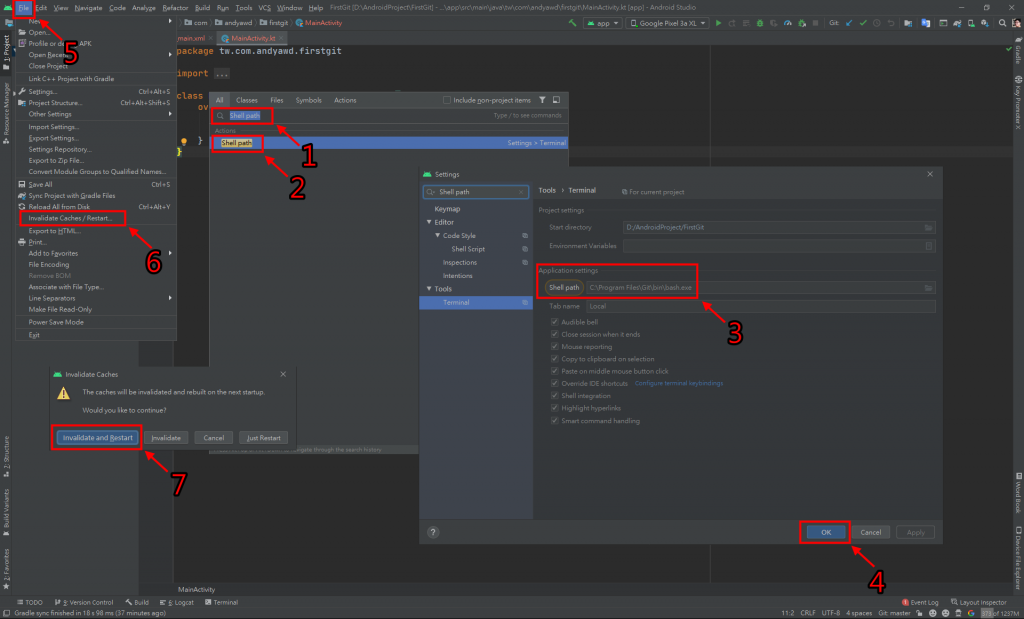The image size is (1024, 619).
Task: Click the Shell path text field
Action: point(760,287)
